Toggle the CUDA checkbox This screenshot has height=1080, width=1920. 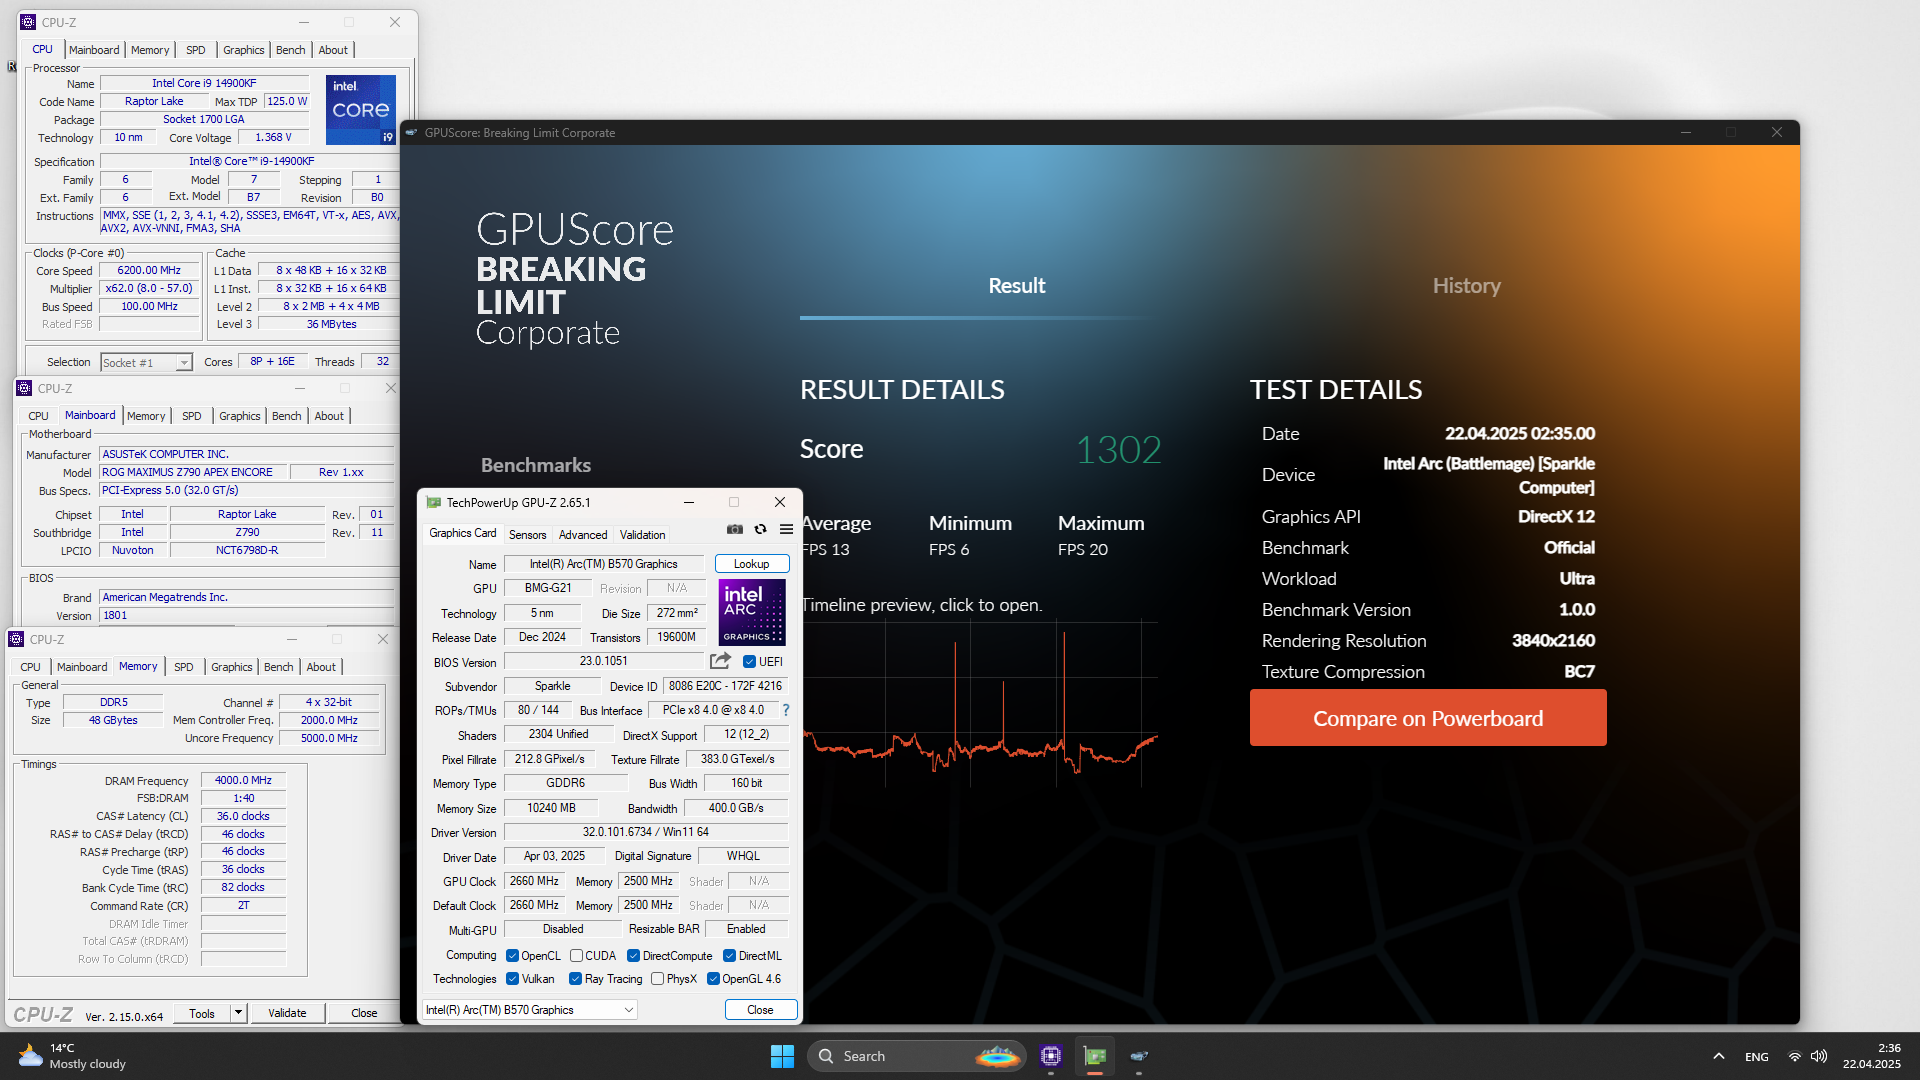(x=576, y=956)
